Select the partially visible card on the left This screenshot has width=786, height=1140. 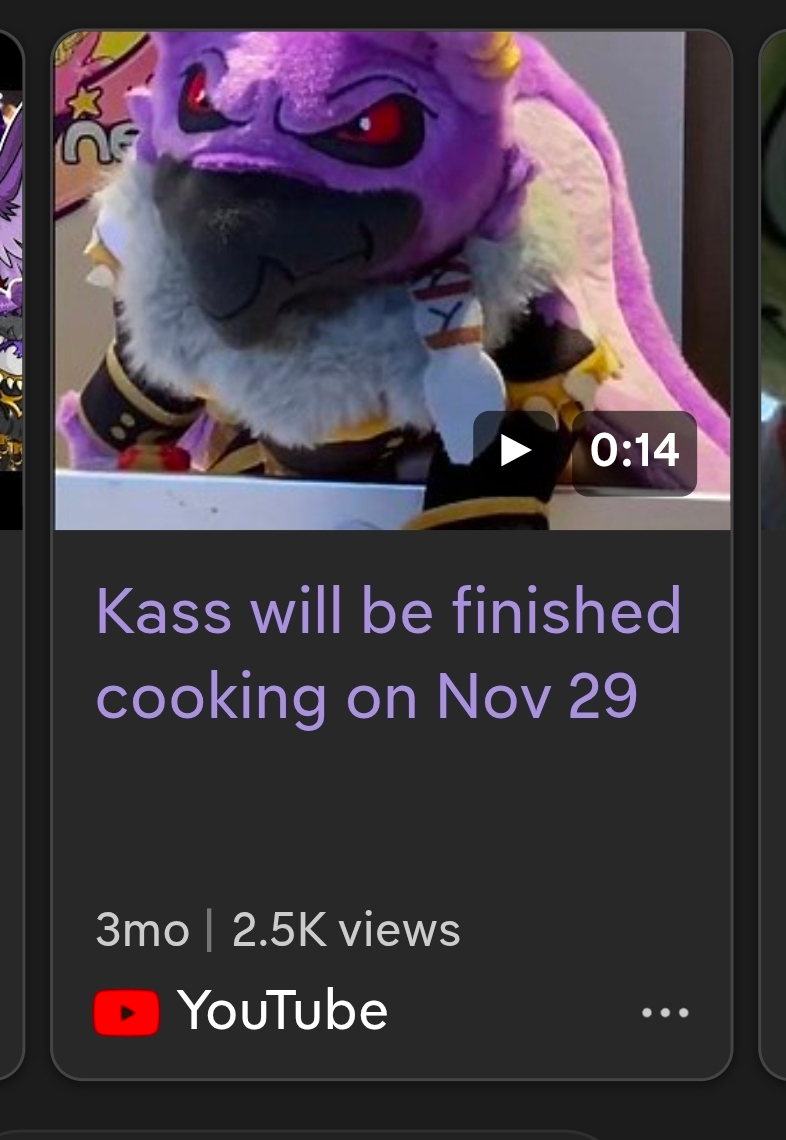pyautogui.click(x=12, y=553)
